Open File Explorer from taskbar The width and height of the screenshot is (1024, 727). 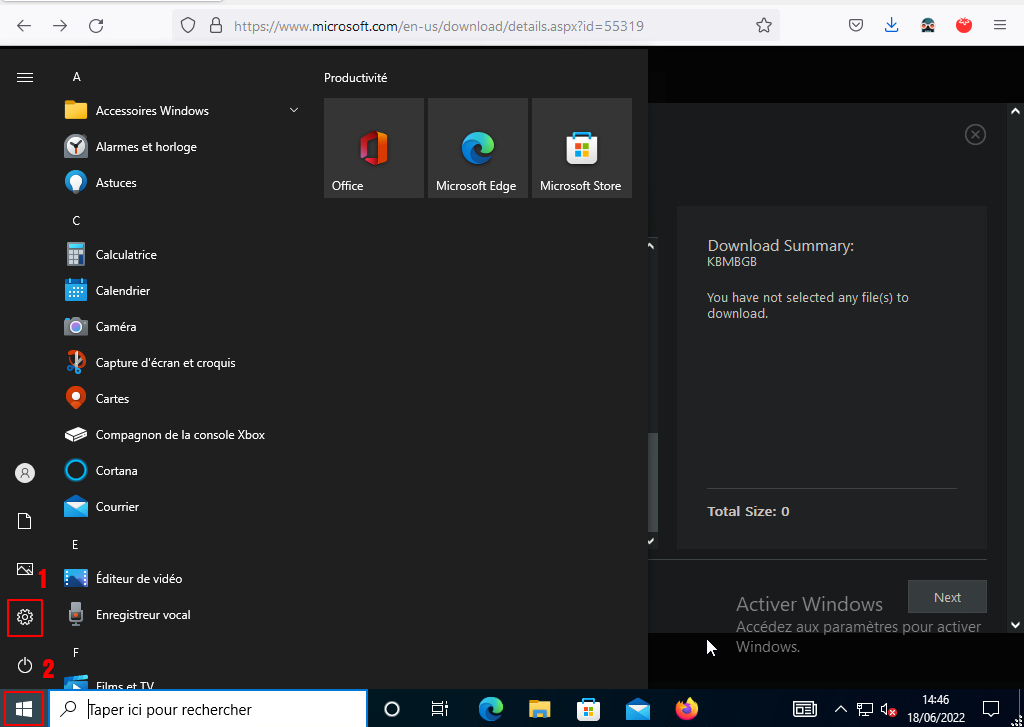(x=540, y=709)
